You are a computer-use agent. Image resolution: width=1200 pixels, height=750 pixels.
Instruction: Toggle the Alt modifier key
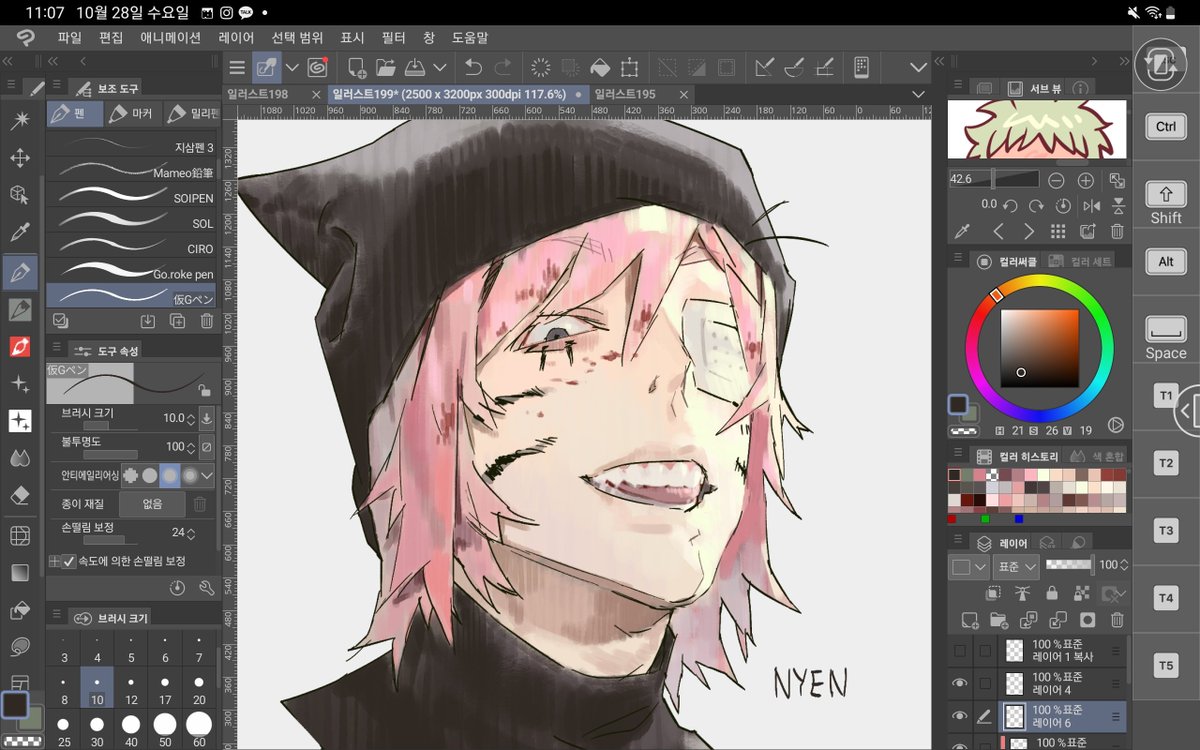coord(1166,262)
